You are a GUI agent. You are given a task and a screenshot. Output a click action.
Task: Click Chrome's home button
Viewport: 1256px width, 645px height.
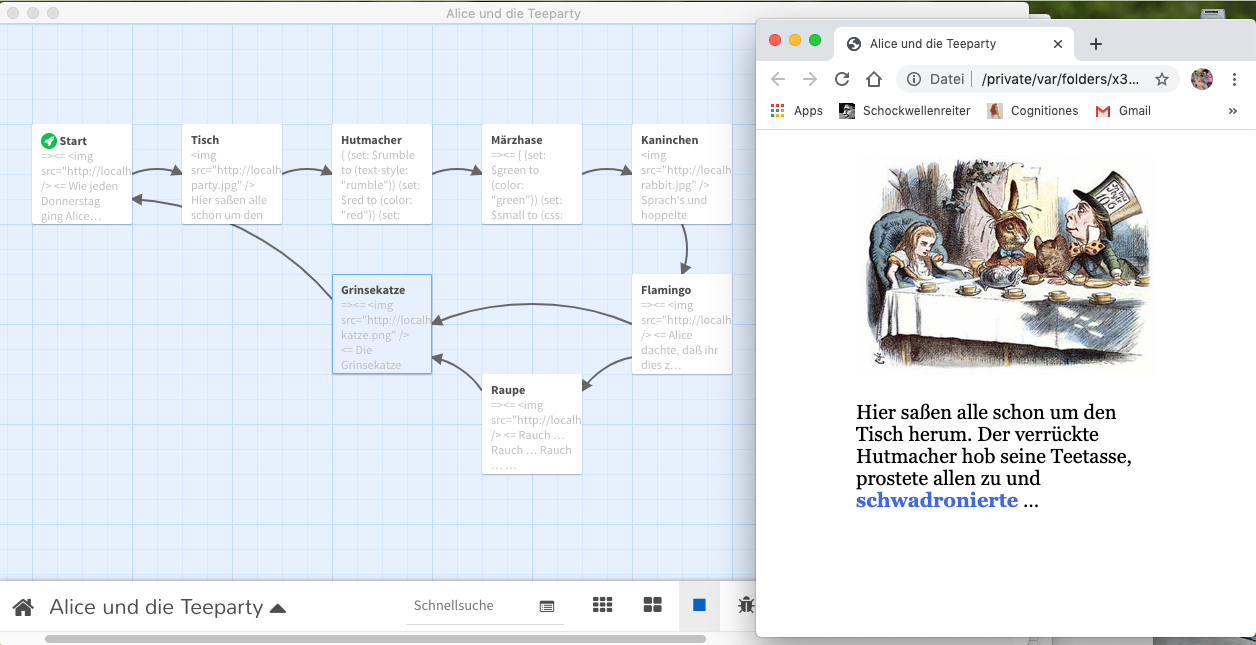pos(874,79)
